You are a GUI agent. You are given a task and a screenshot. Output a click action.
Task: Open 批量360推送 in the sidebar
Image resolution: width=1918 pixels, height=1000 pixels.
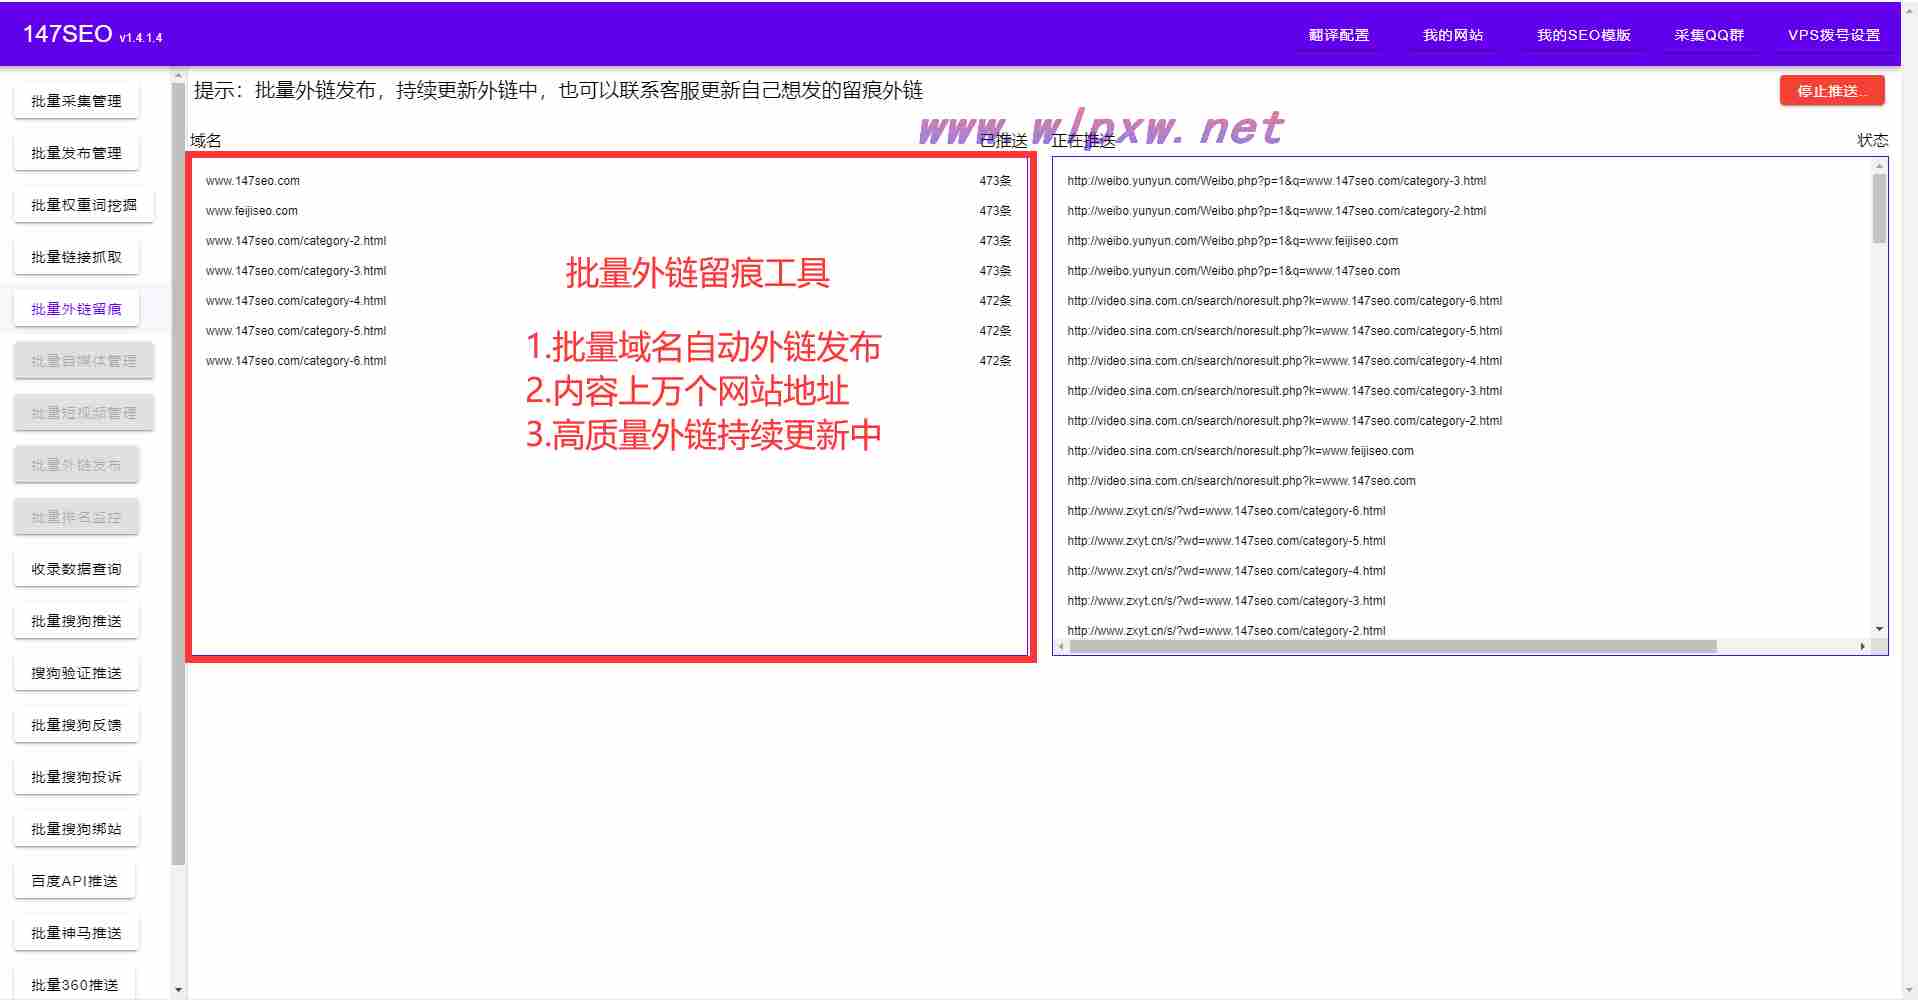74,984
